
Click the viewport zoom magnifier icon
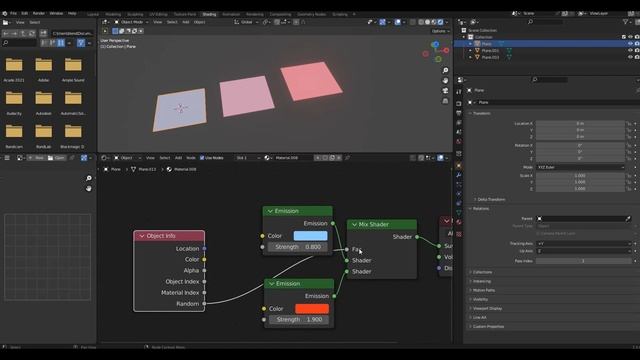click(445, 71)
